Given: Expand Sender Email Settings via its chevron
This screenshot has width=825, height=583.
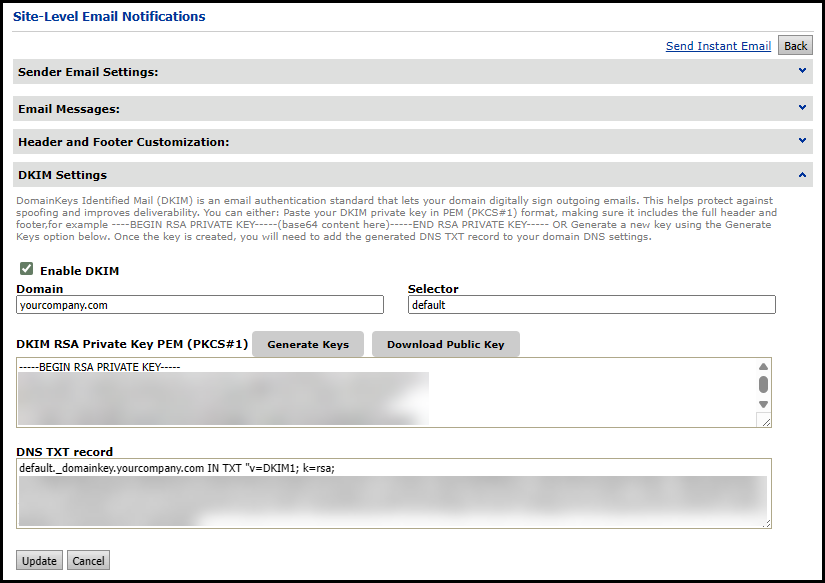Looking at the screenshot, I should [802, 71].
